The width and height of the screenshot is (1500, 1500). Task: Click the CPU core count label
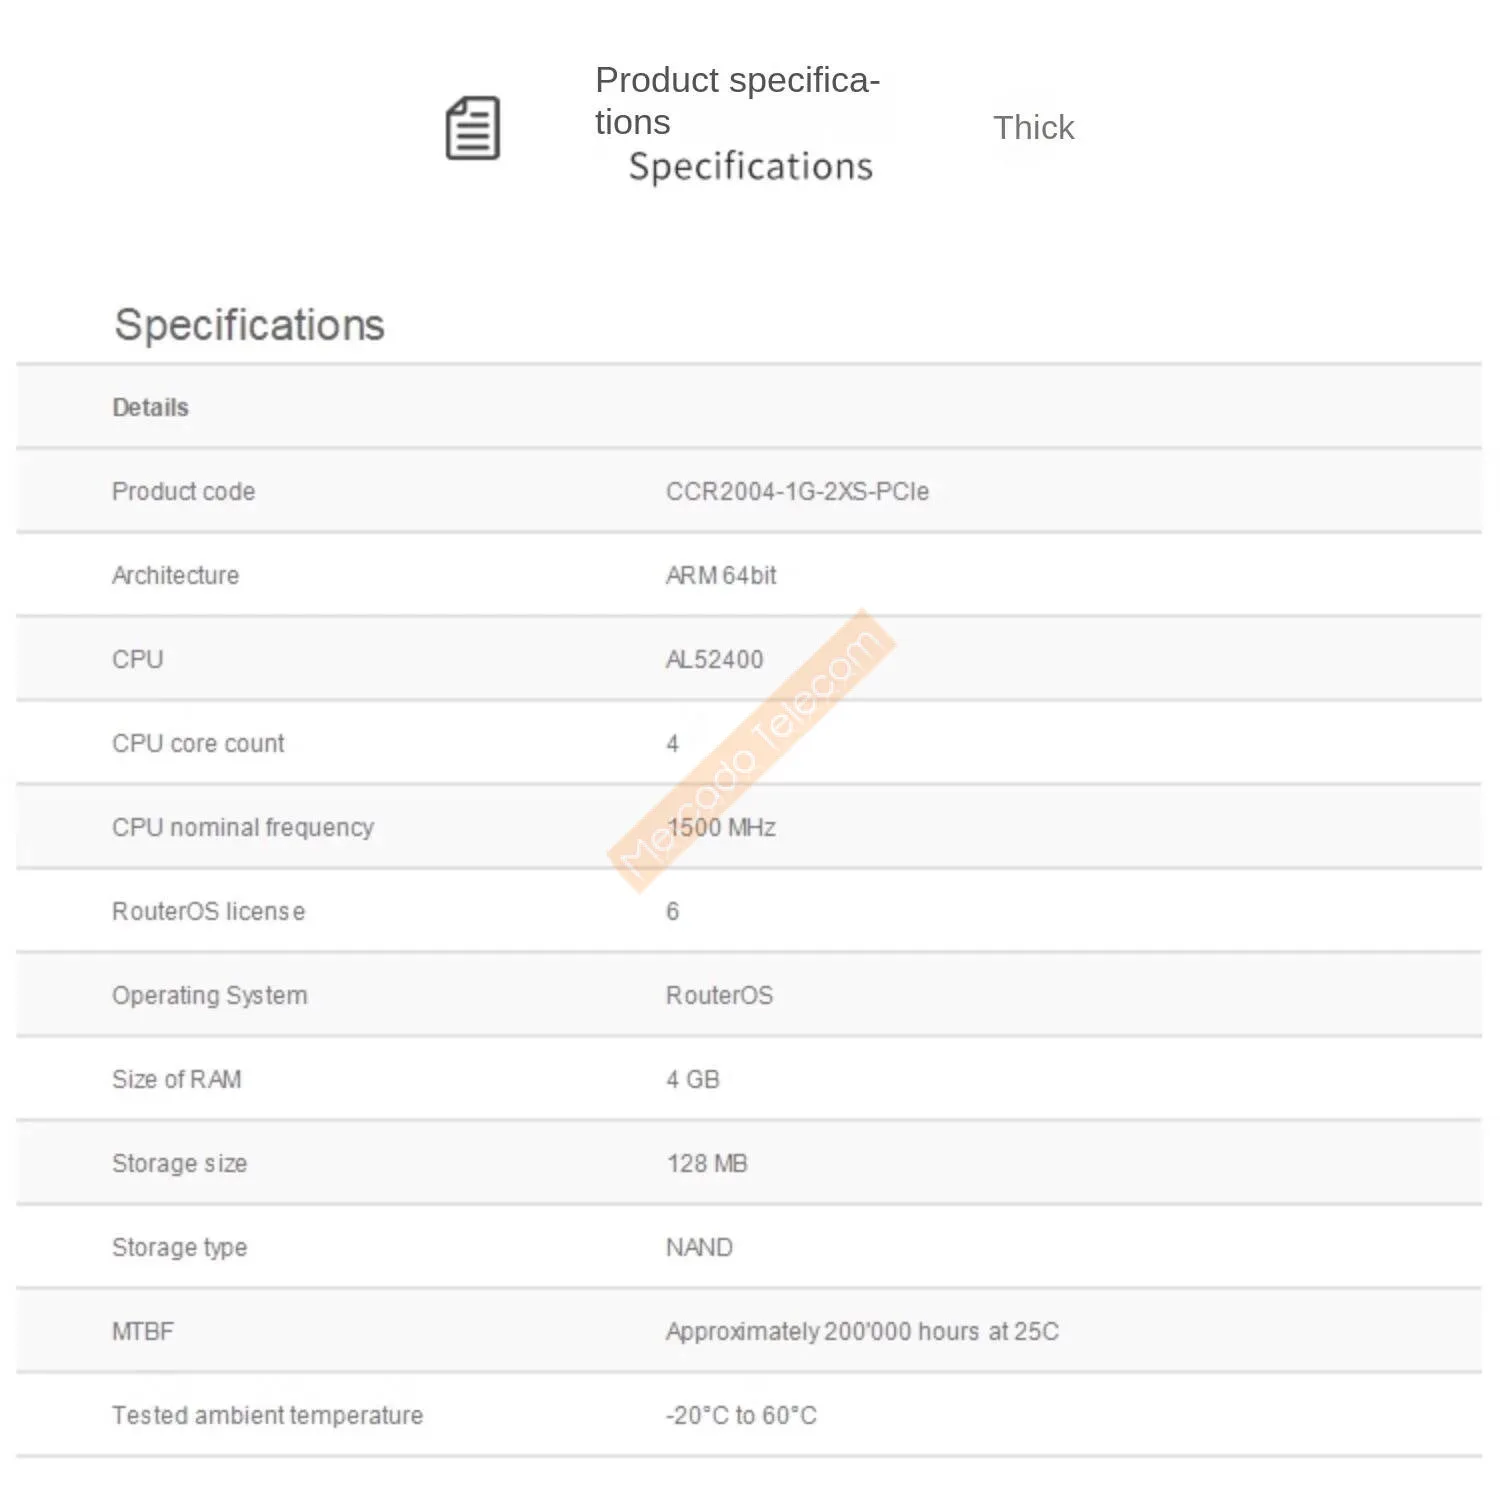(198, 743)
